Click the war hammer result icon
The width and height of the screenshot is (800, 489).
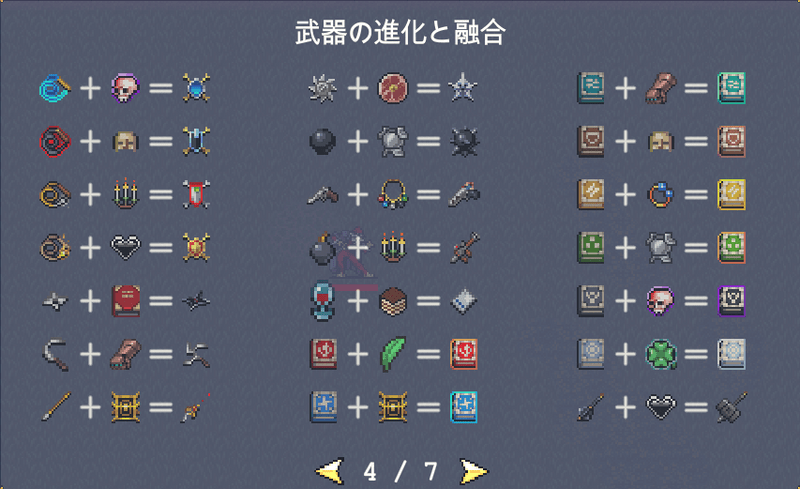pyautogui.click(x=732, y=407)
